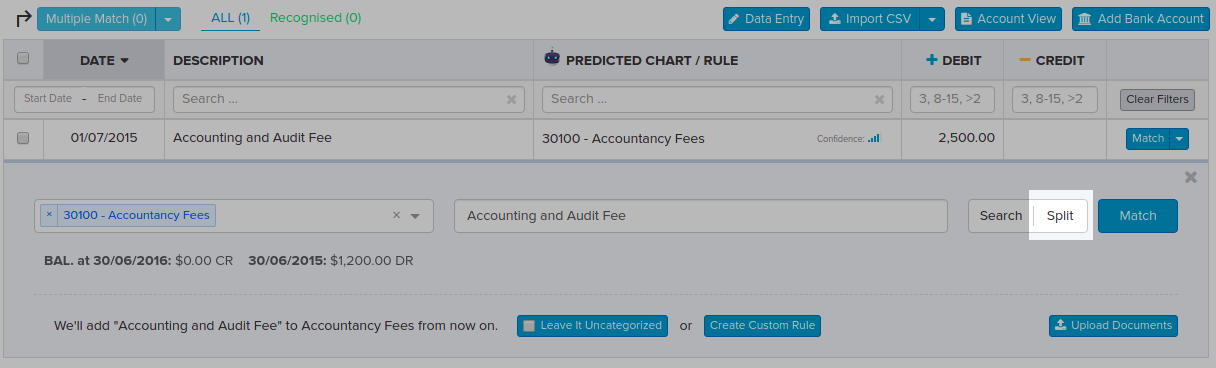
Task: Click the Data Entry pencil button
Action: (766, 18)
